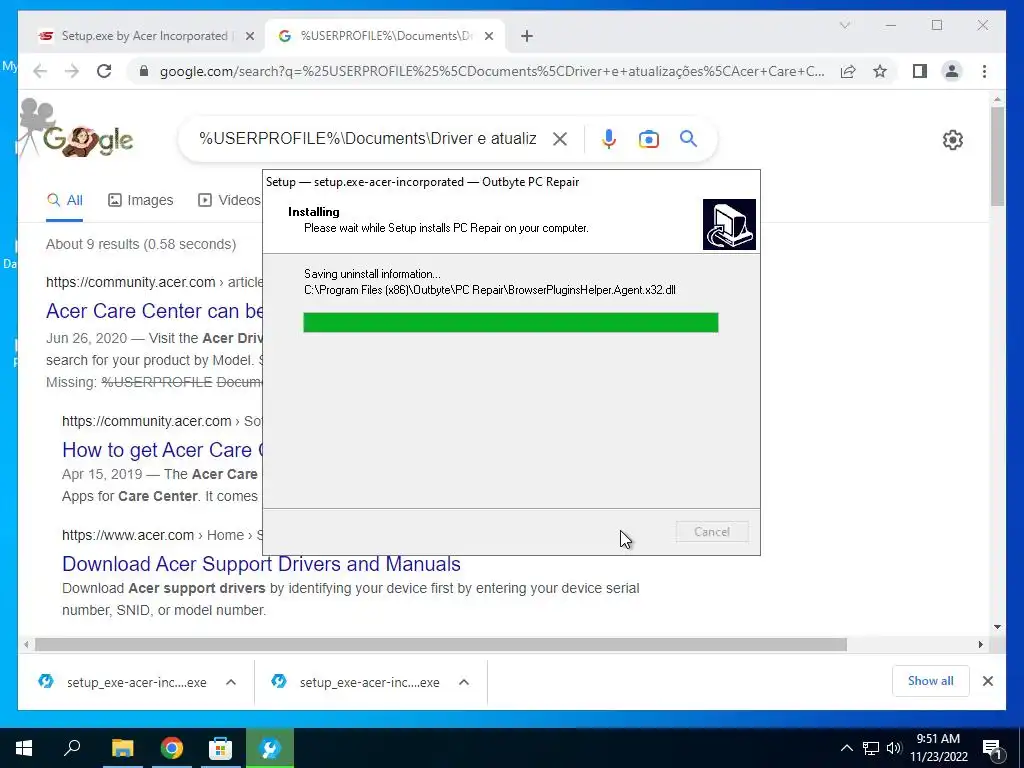Bookmark this tab with the star icon
The image size is (1024, 768).
click(x=880, y=71)
